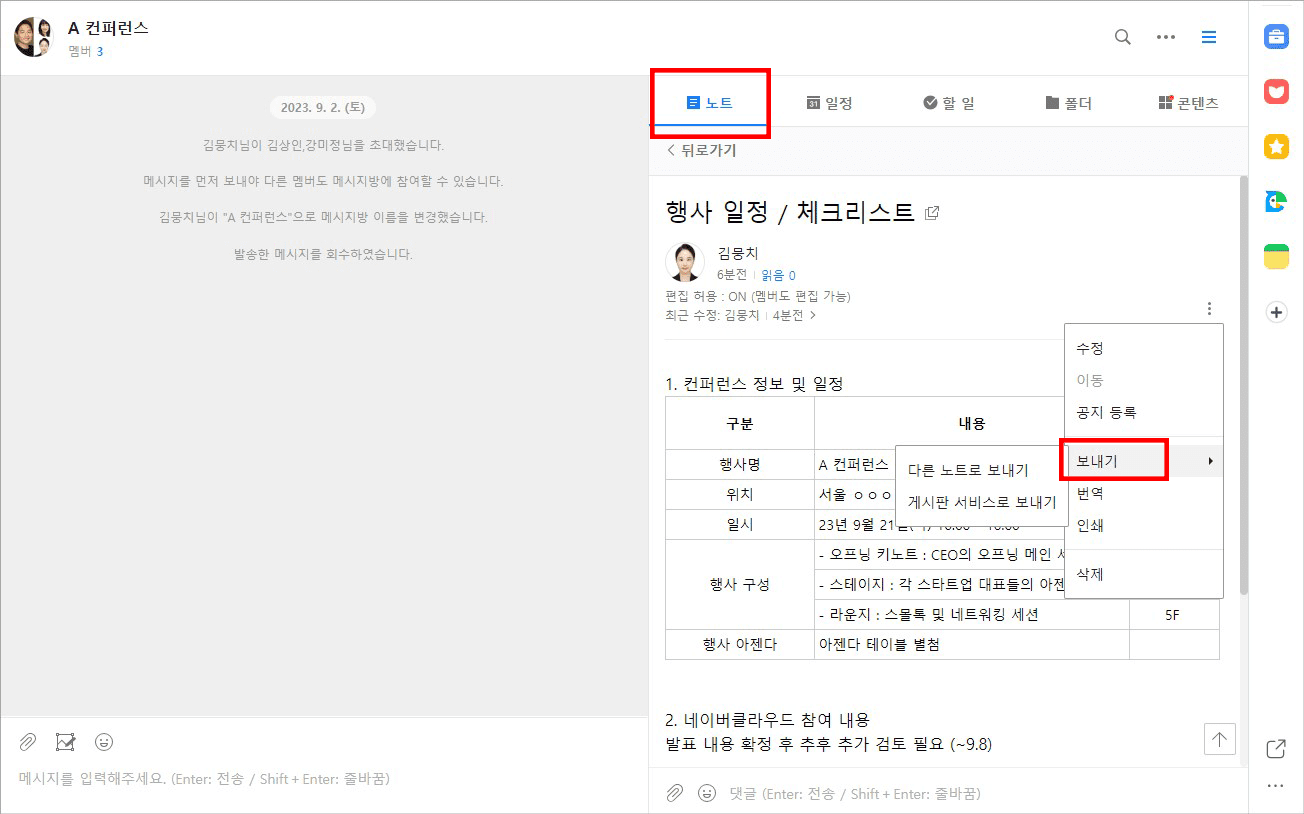This screenshot has width=1304, height=814.
Task: Open the blue briefcase app in right sidebar
Action: [1276, 36]
